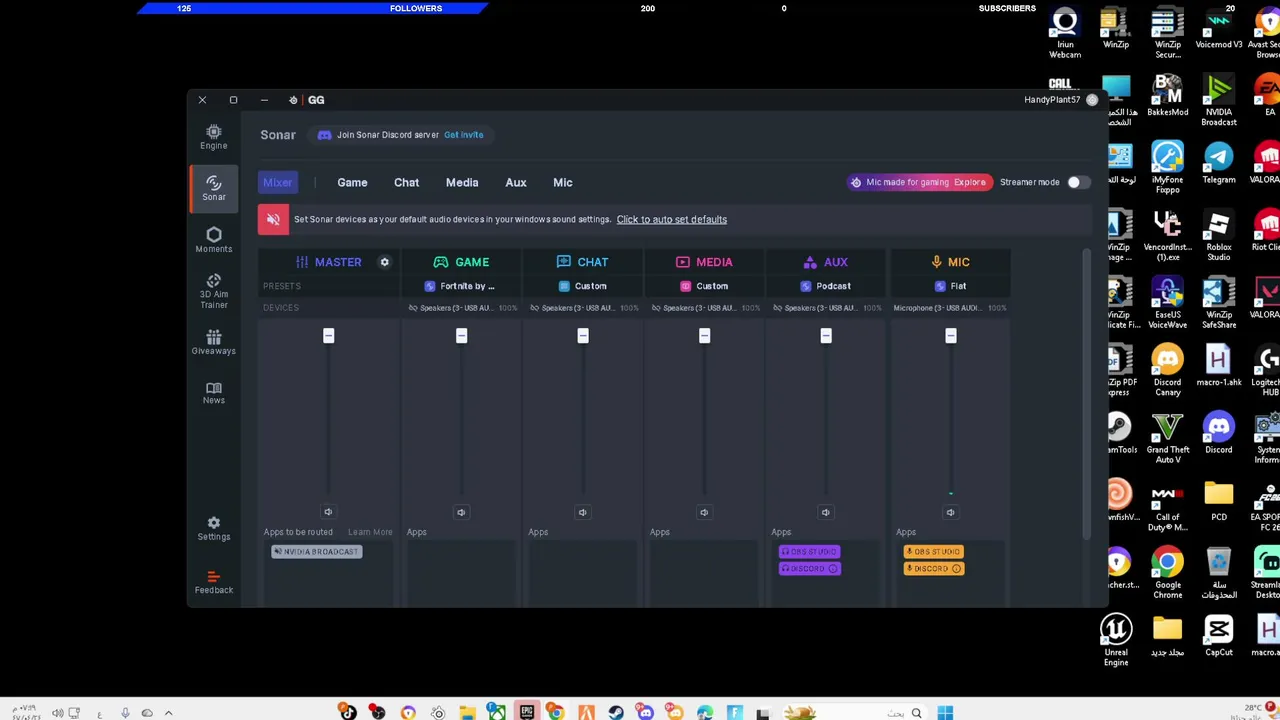Image resolution: width=1280 pixels, height=720 pixels.
Task: Open Telegram desktop shortcut
Action: pos(1218,164)
